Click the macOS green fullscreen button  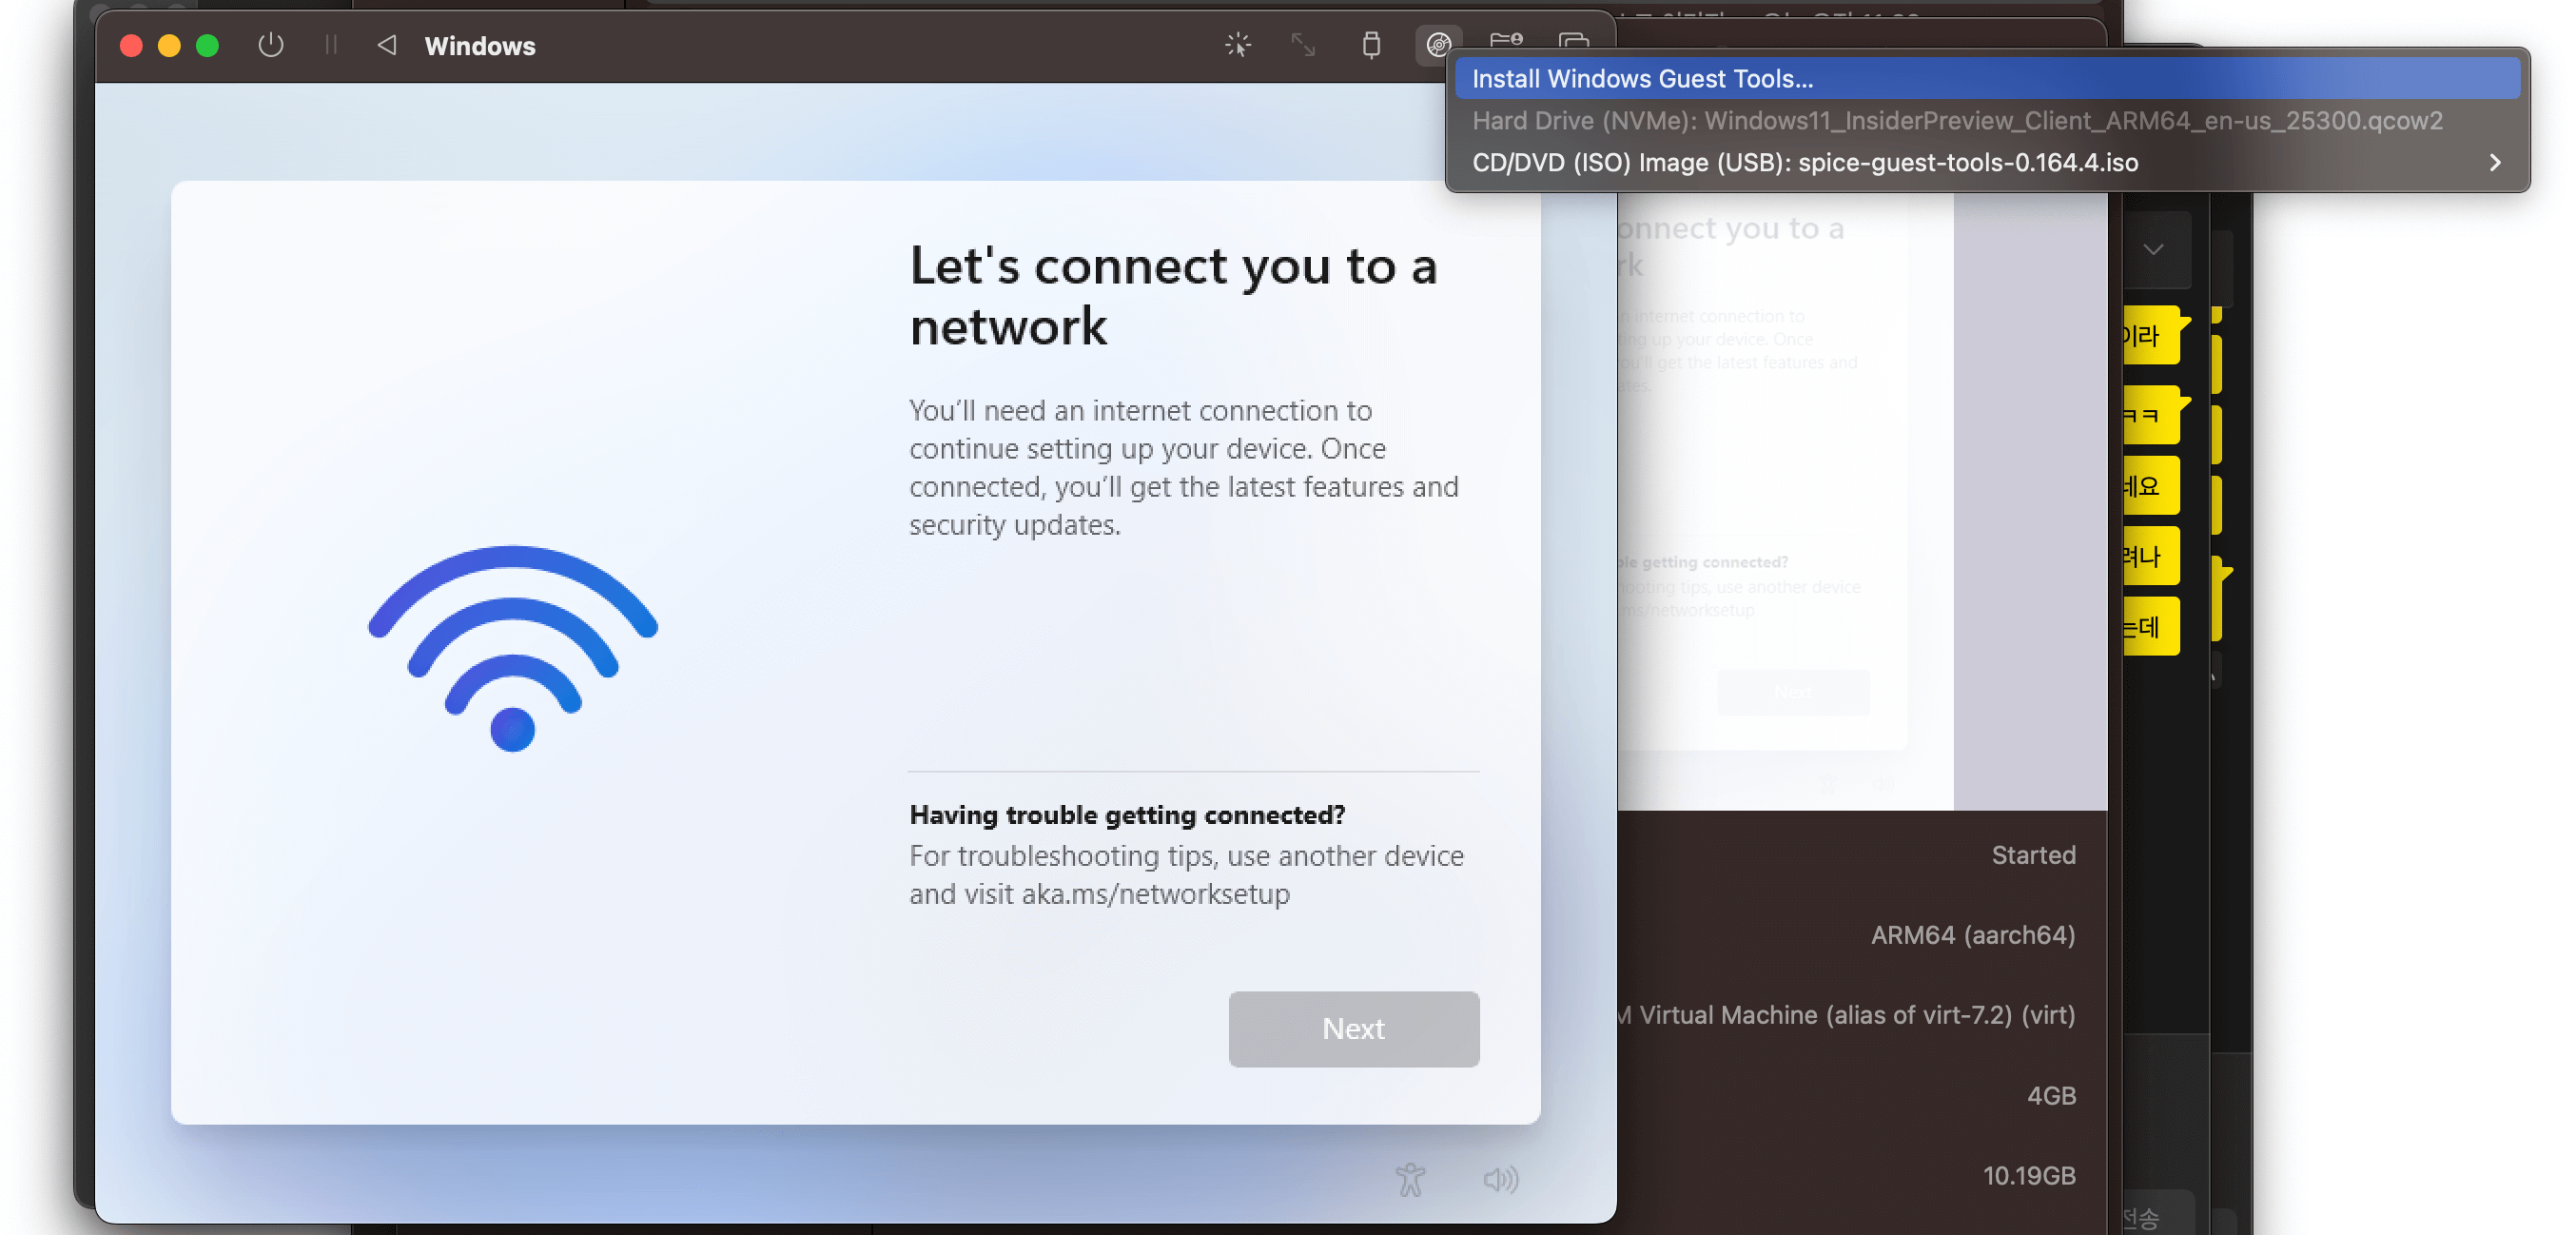[207, 45]
